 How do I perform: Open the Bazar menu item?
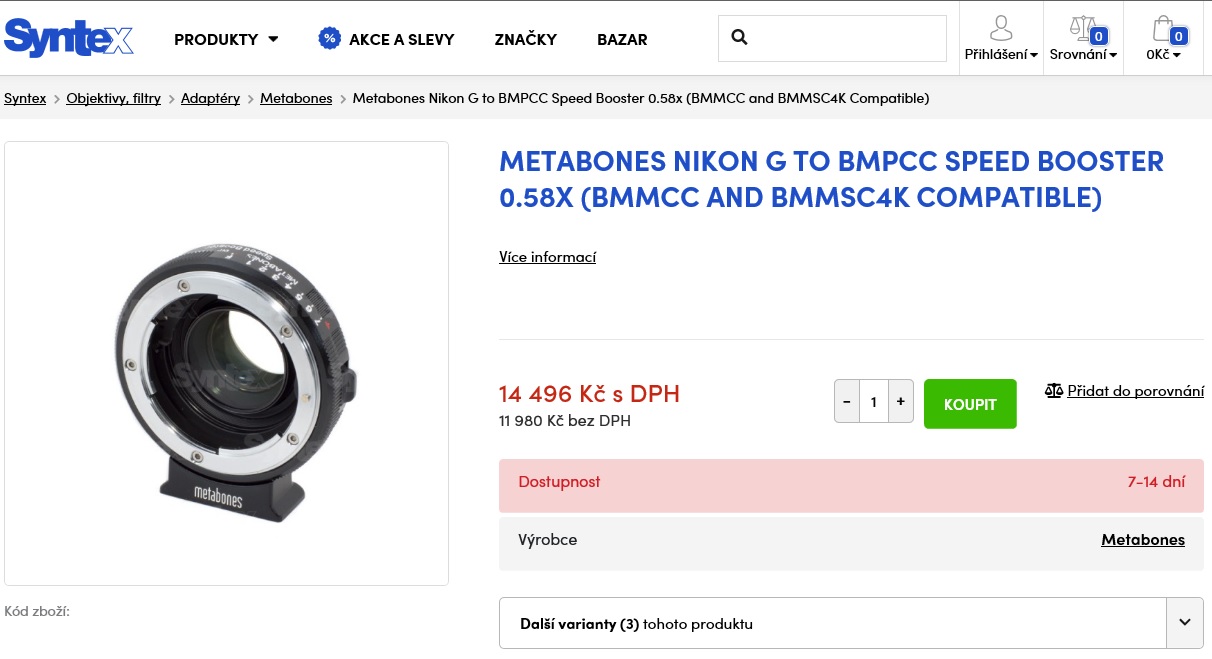coord(622,39)
